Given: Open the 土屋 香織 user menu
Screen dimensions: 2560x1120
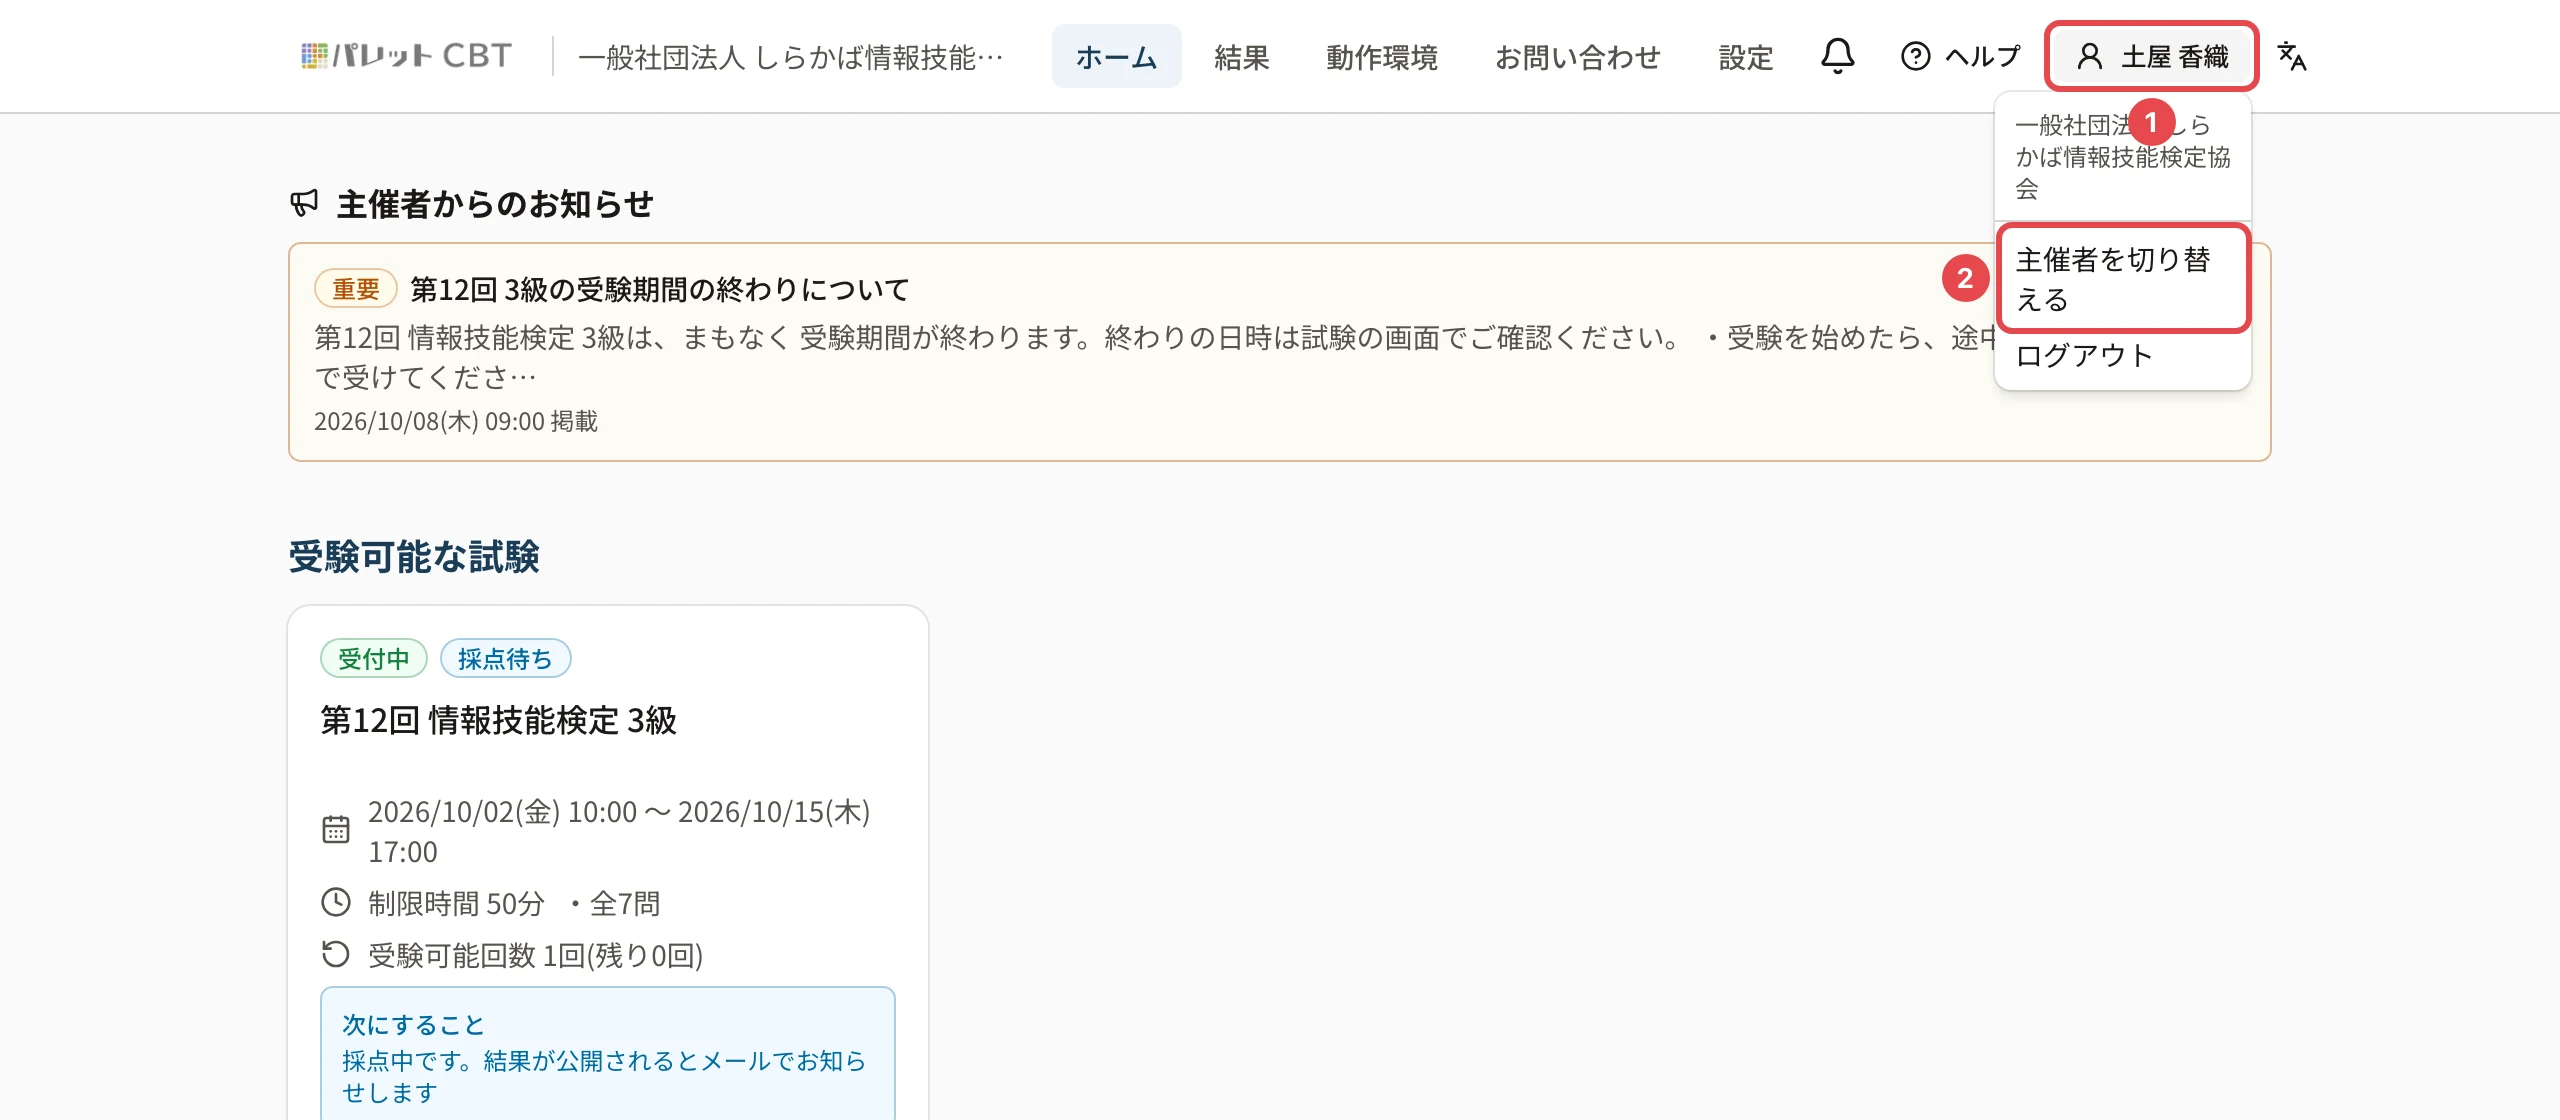Looking at the screenshot, I should (x=2152, y=56).
